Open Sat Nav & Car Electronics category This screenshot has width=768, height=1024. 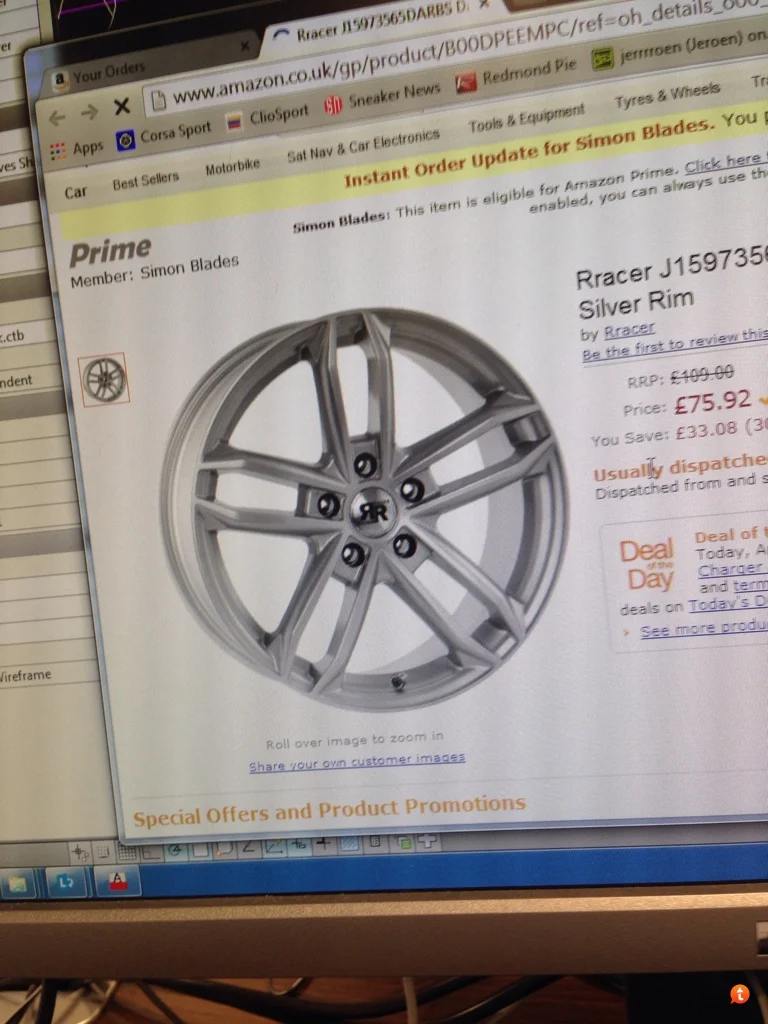(364, 146)
